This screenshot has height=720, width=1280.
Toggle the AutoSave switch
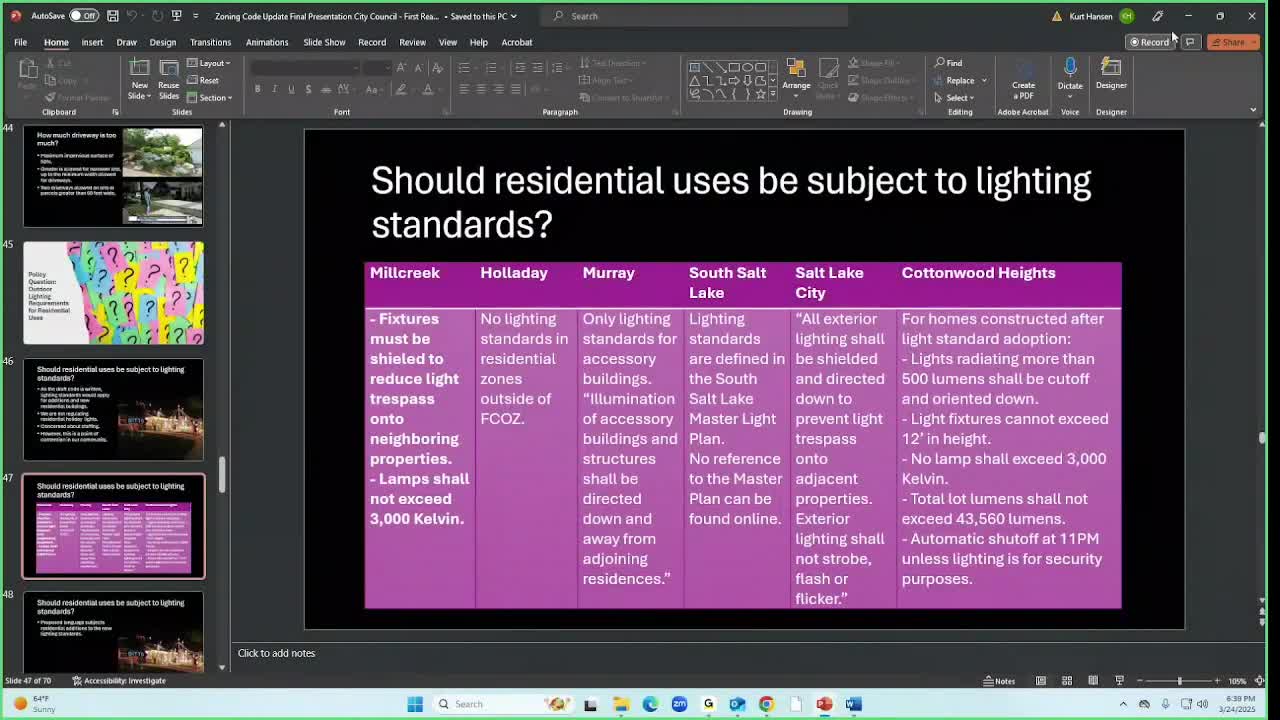[83, 16]
